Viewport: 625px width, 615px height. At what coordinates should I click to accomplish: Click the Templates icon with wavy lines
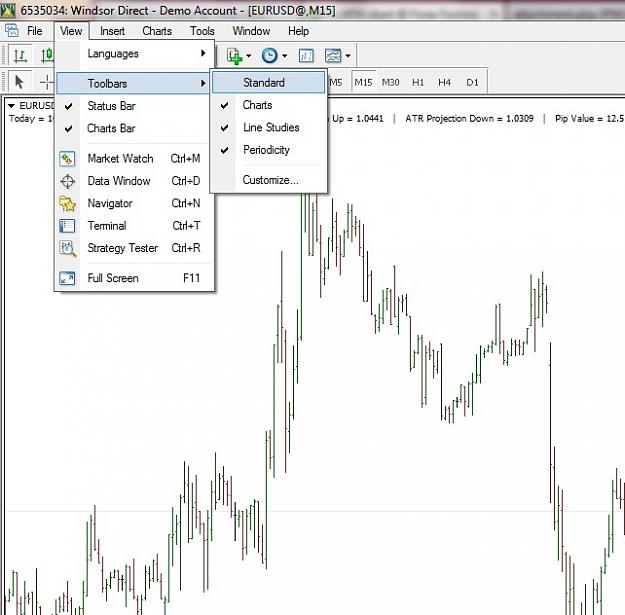(x=333, y=55)
